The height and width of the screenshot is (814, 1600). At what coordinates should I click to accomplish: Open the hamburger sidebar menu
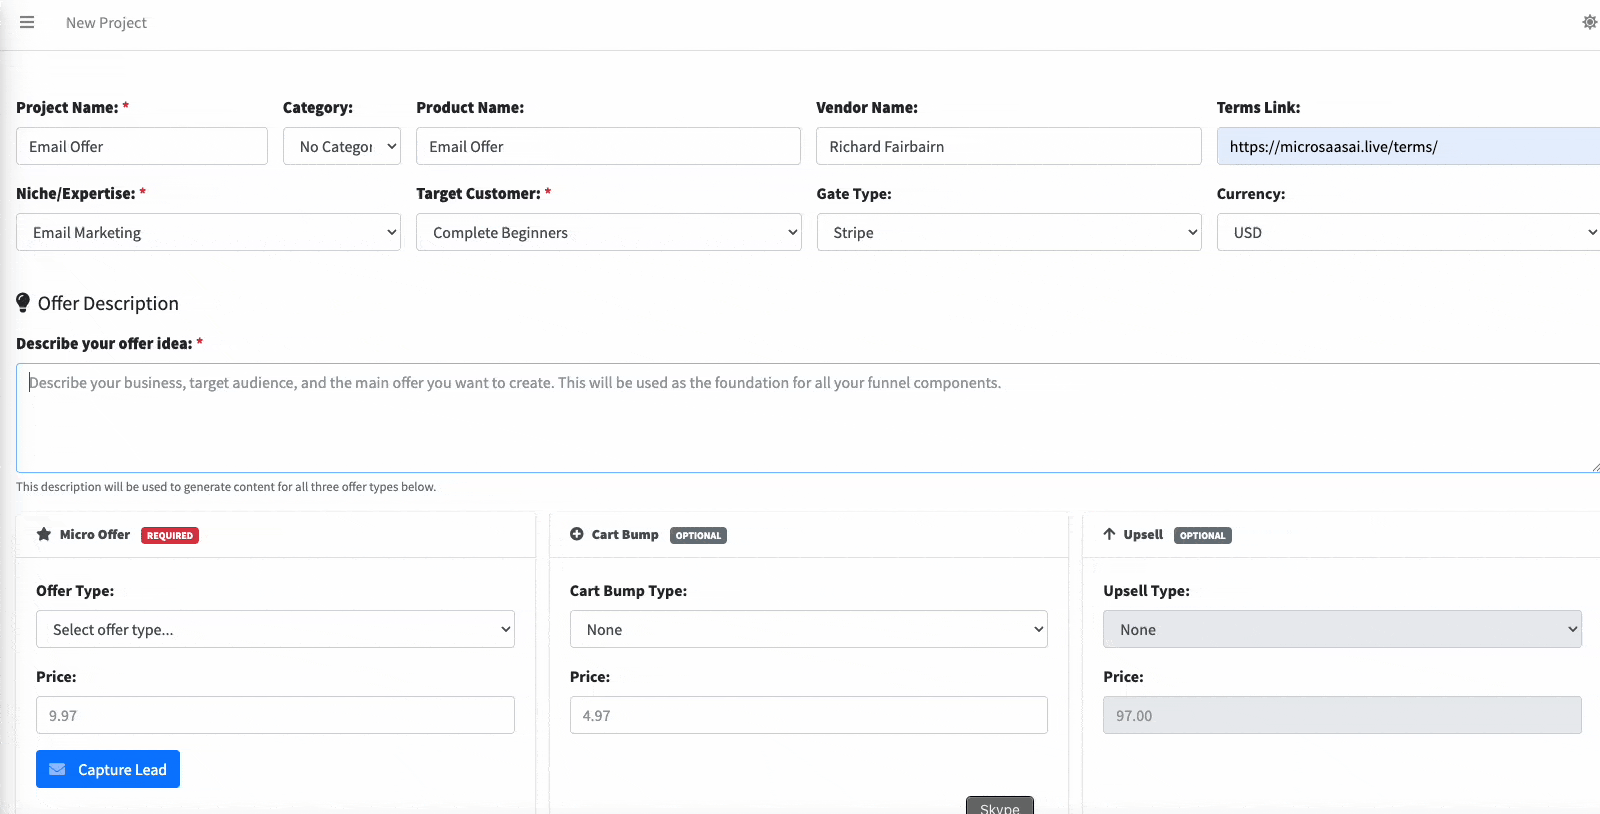pos(27,22)
